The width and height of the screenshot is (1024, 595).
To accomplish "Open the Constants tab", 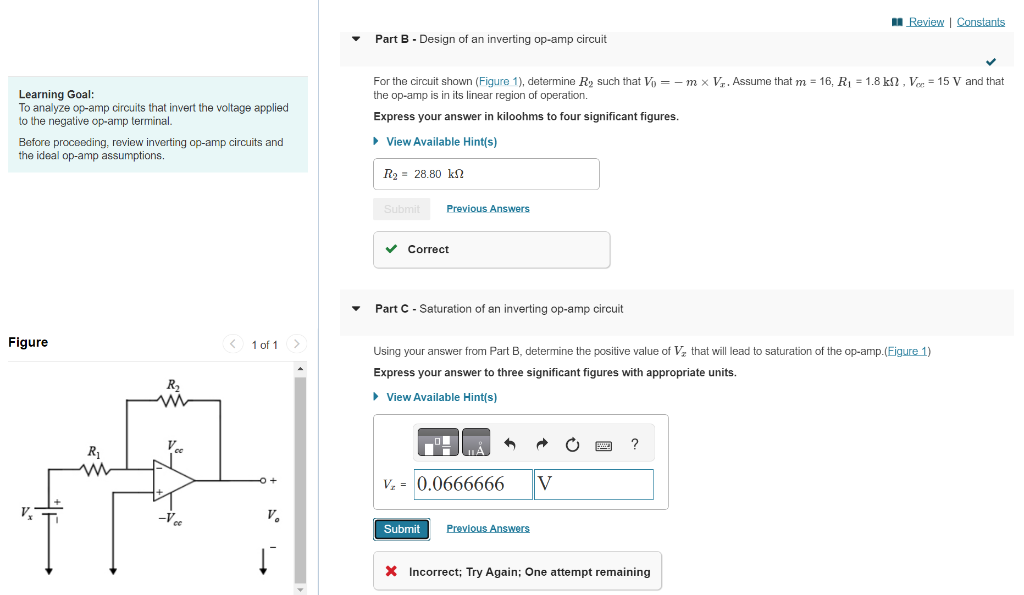I will coord(981,21).
